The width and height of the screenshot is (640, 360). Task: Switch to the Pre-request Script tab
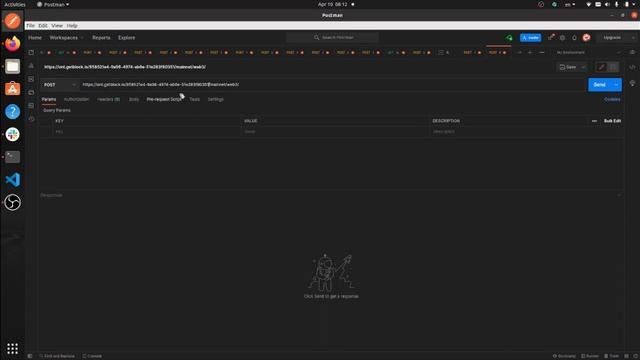click(164, 99)
